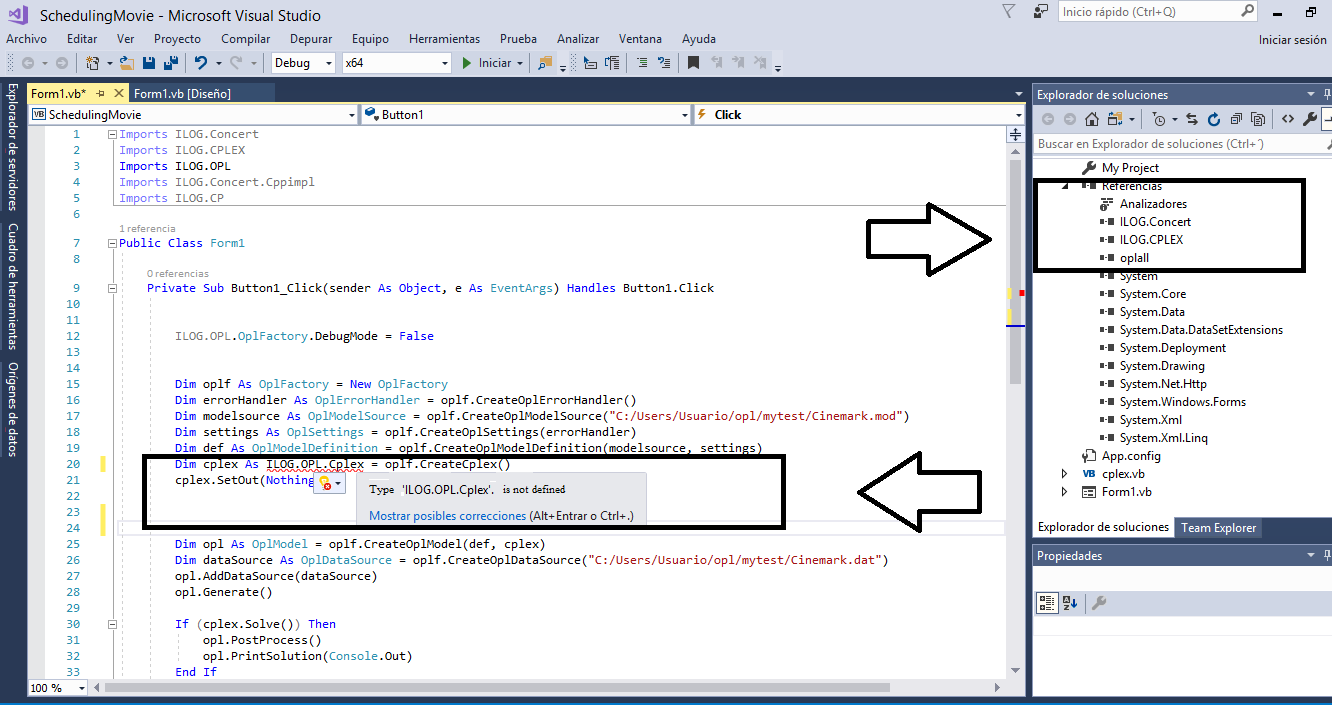1332x705 pixels.
Task: Open the Proyecto menu
Action: pos(177,39)
